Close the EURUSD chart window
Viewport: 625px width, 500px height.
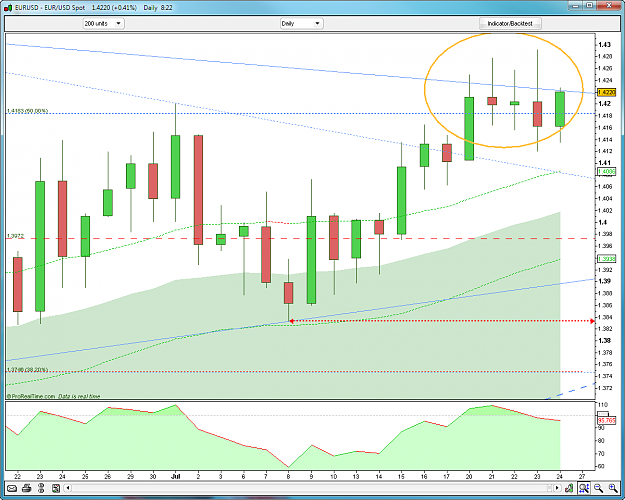[x=610, y=6]
